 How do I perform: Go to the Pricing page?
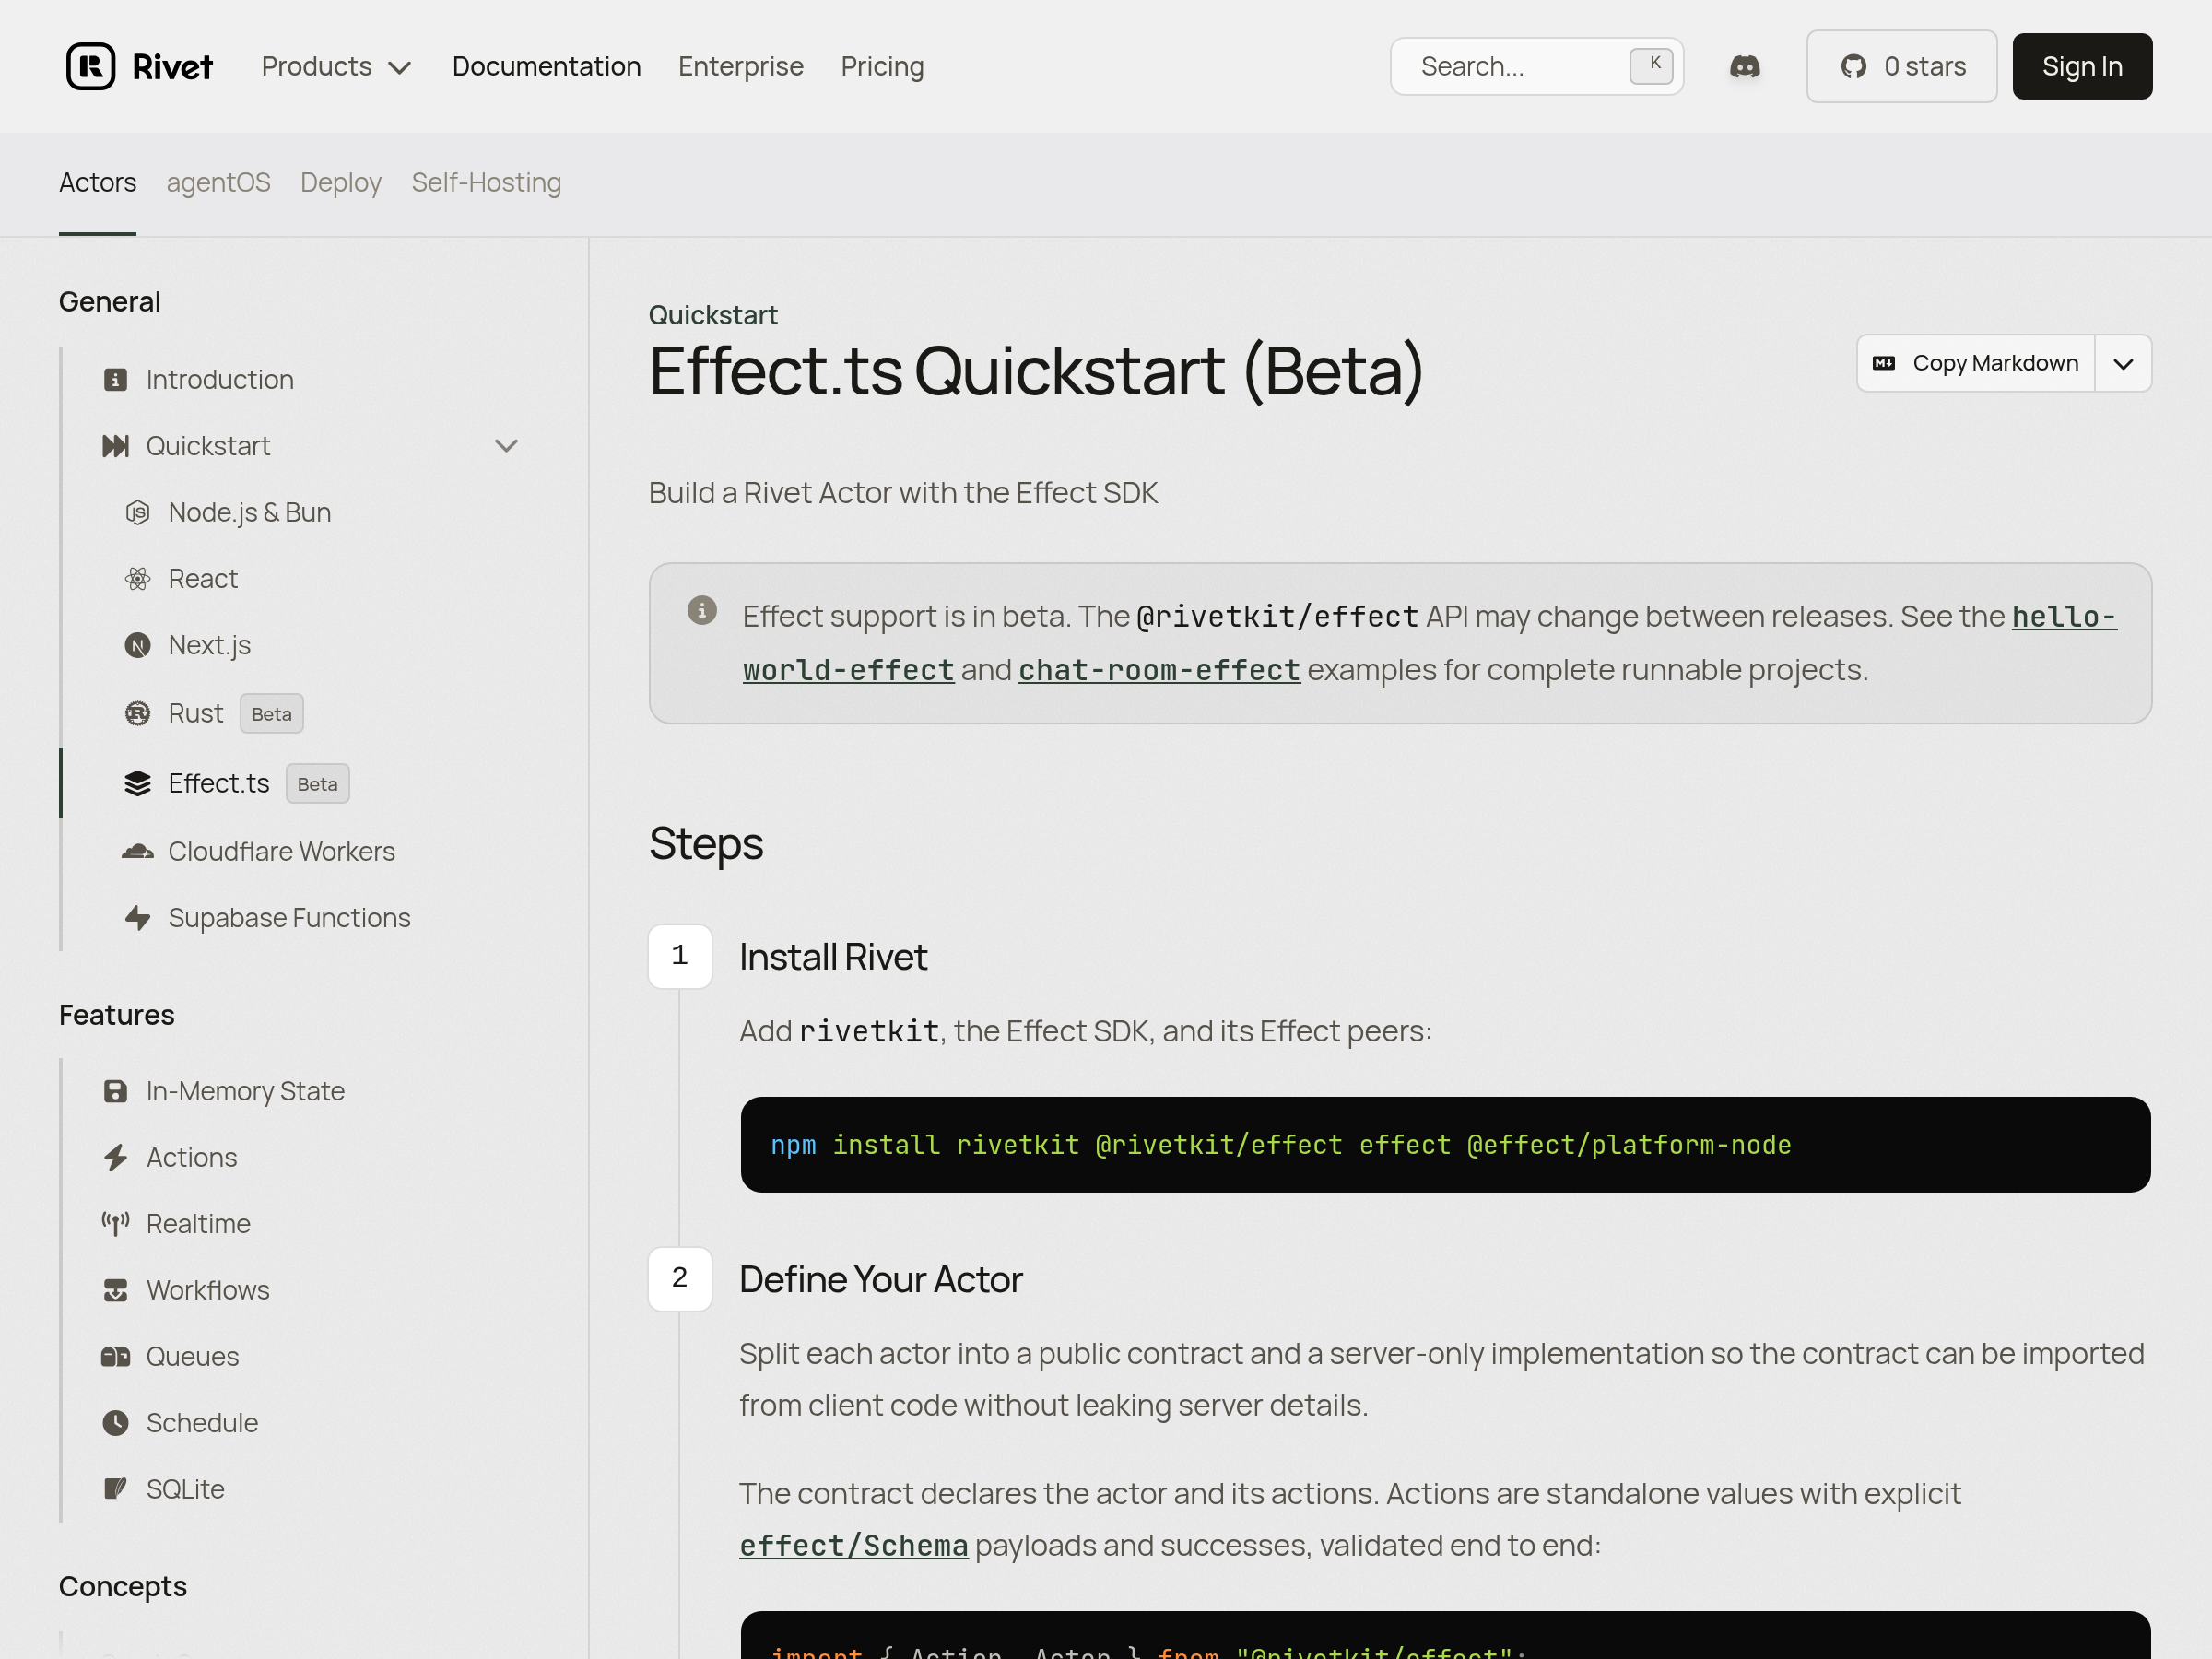(x=882, y=66)
